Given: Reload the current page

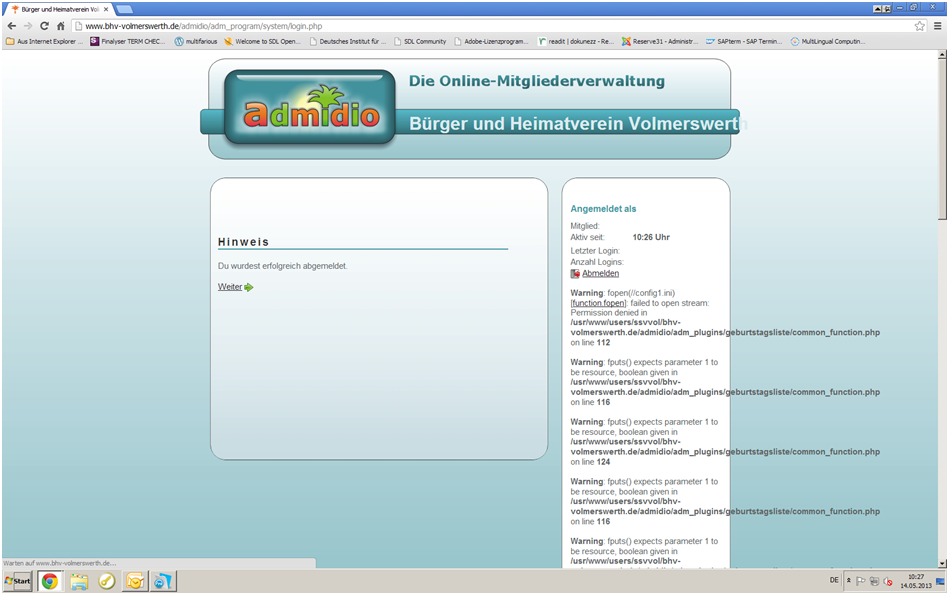Looking at the screenshot, I should (44, 25).
